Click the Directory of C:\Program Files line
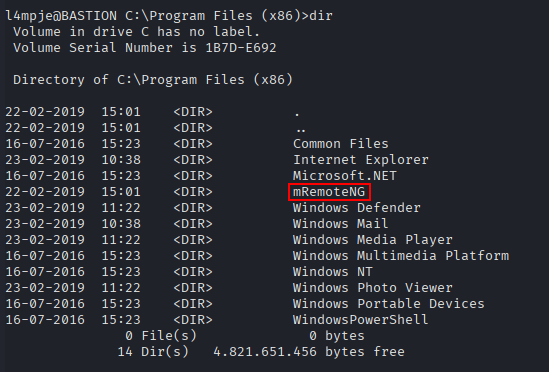 153,80
